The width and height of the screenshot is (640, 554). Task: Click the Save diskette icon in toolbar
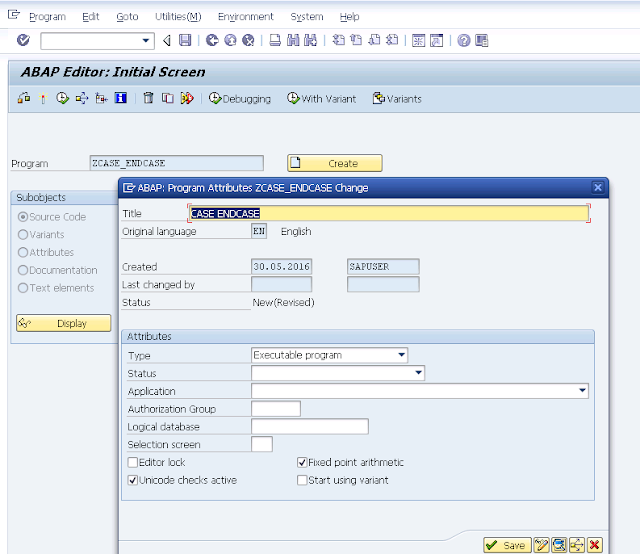(185, 40)
